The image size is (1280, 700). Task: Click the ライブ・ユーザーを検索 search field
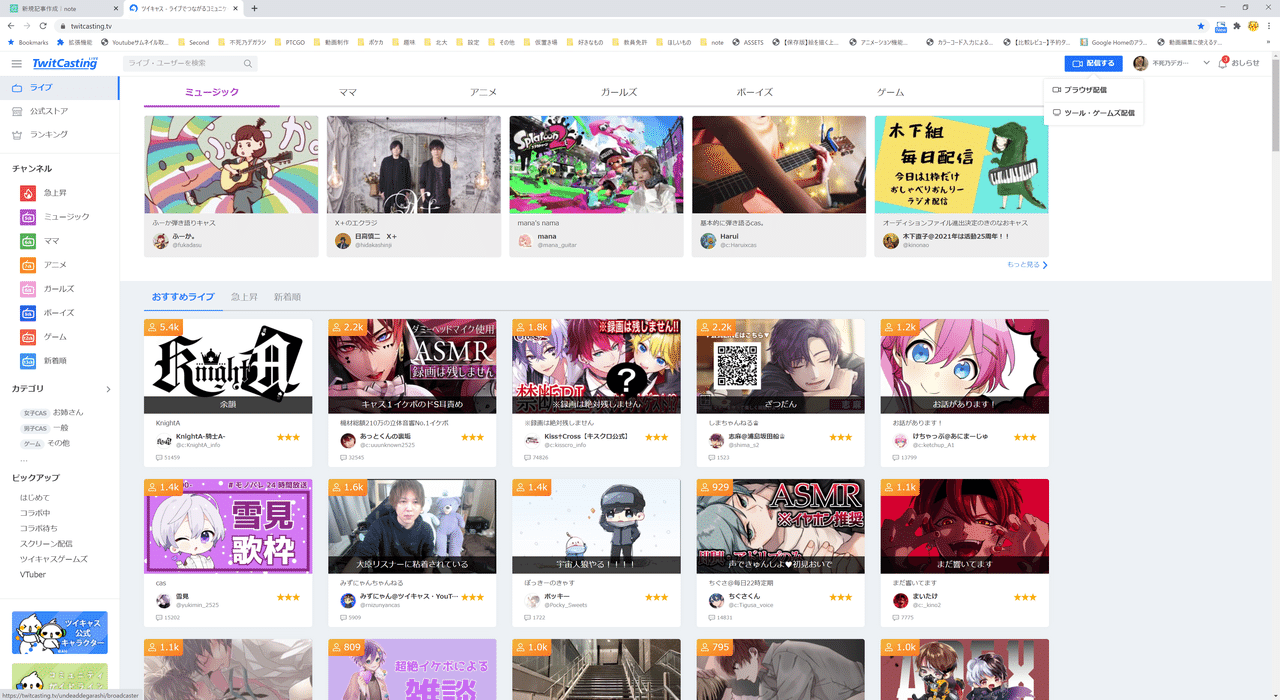coord(190,63)
